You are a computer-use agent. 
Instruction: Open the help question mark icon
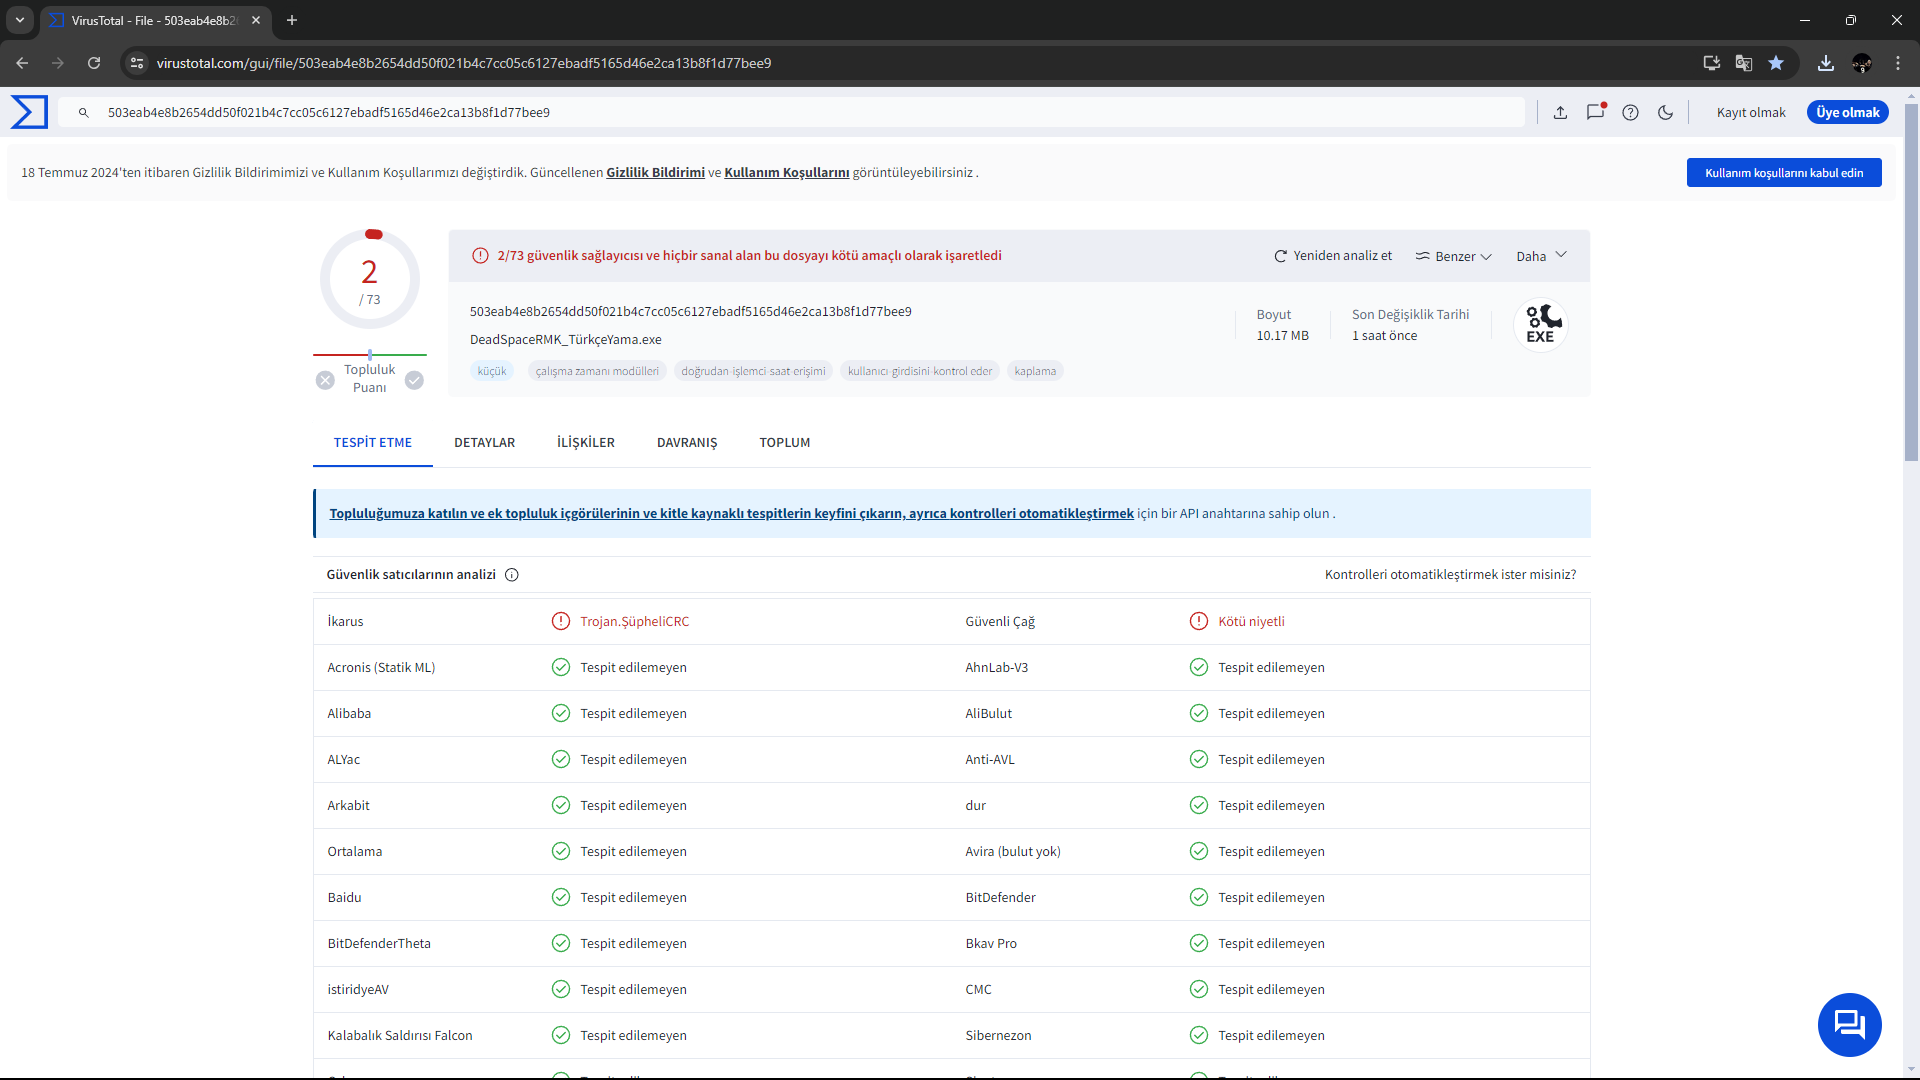(1630, 113)
